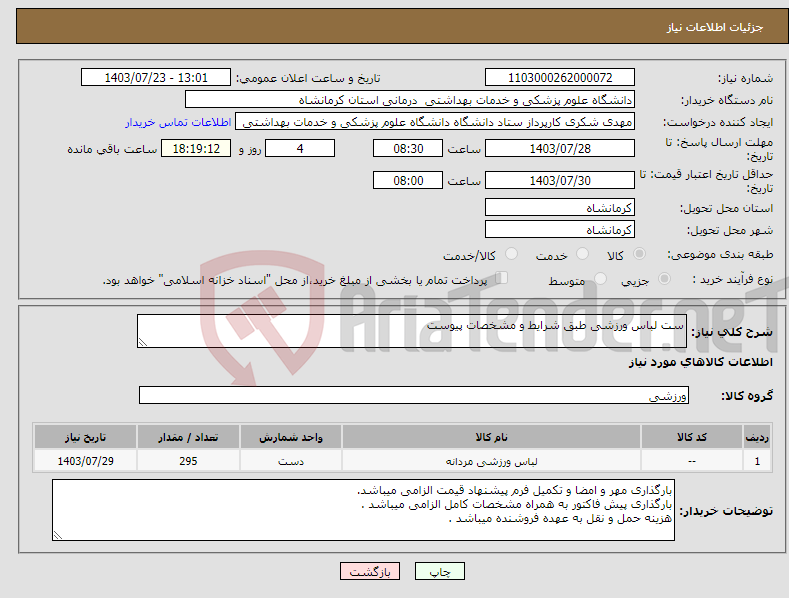Click the need date cell 1403/07/29
This screenshot has width=789, height=598.
coord(86,461)
